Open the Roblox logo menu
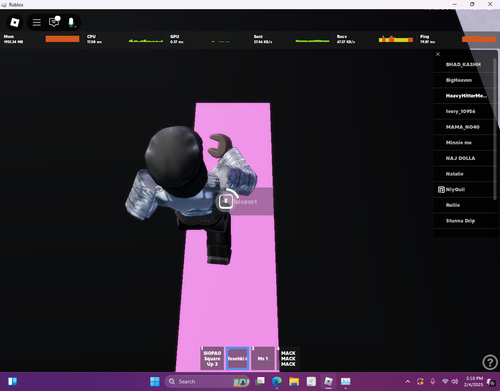This screenshot has width=500, height=391. 15,22
